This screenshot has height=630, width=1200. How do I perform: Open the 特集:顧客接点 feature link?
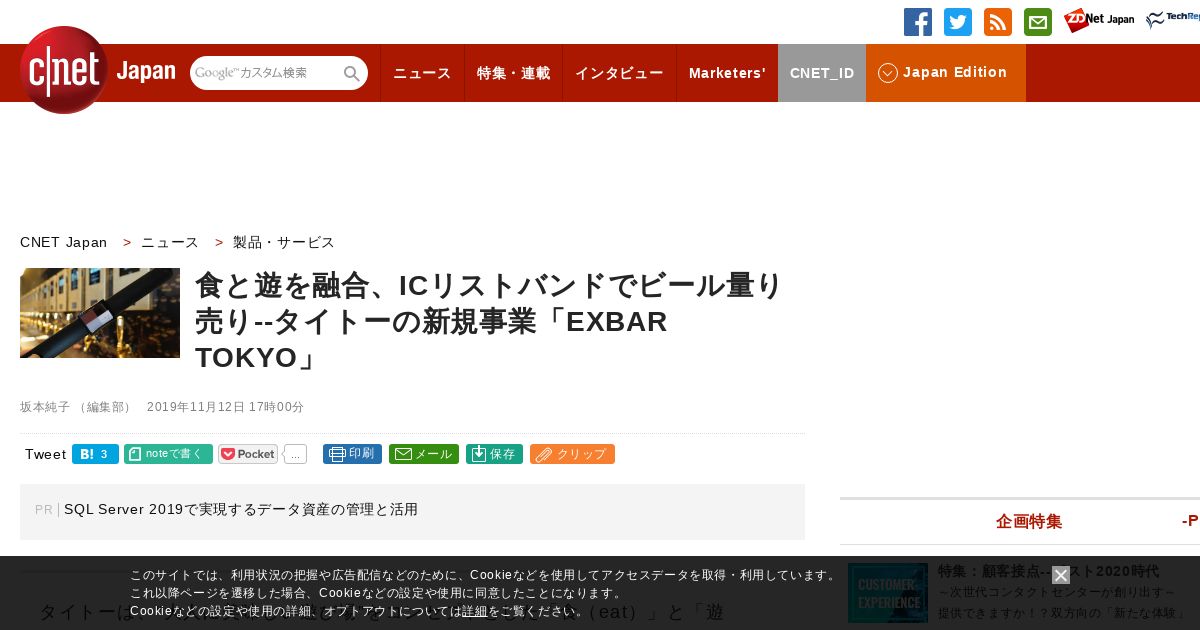click(1048, 571)
